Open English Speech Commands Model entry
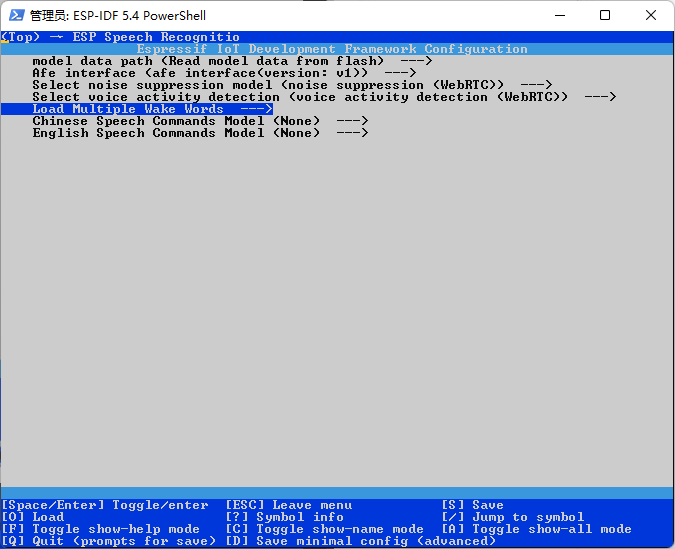The width and height of the screenshot is (675, 549). tap(200, 133)
